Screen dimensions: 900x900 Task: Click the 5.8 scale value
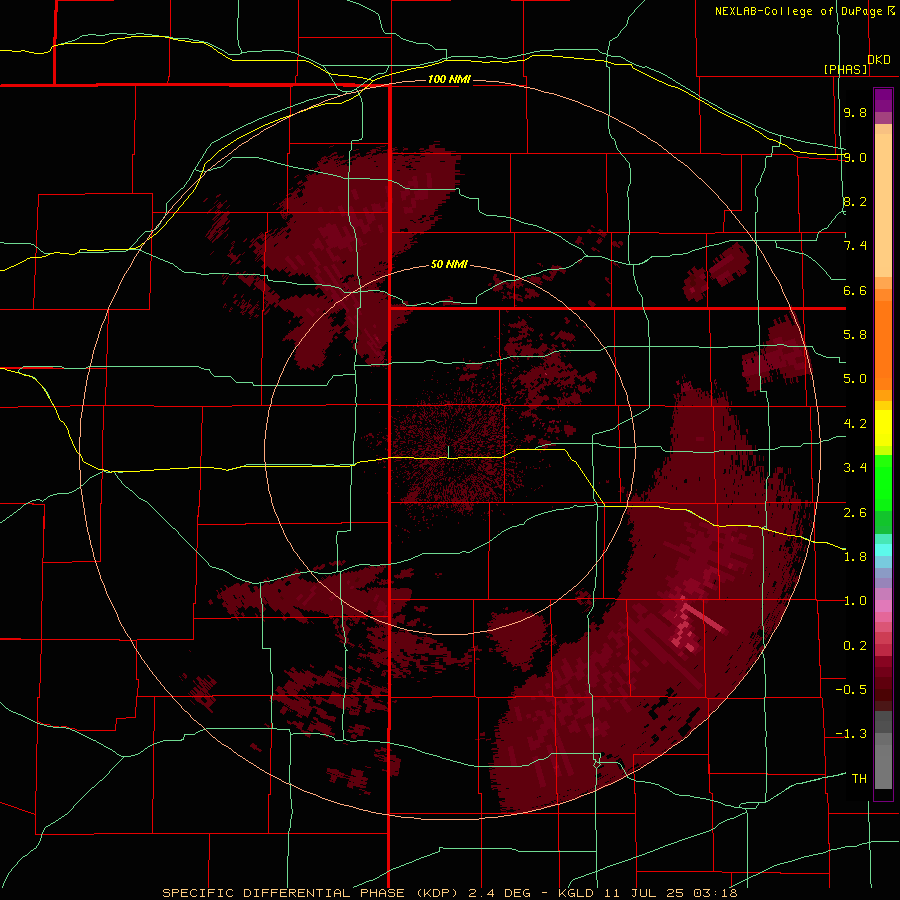click(x=855, y=335)
